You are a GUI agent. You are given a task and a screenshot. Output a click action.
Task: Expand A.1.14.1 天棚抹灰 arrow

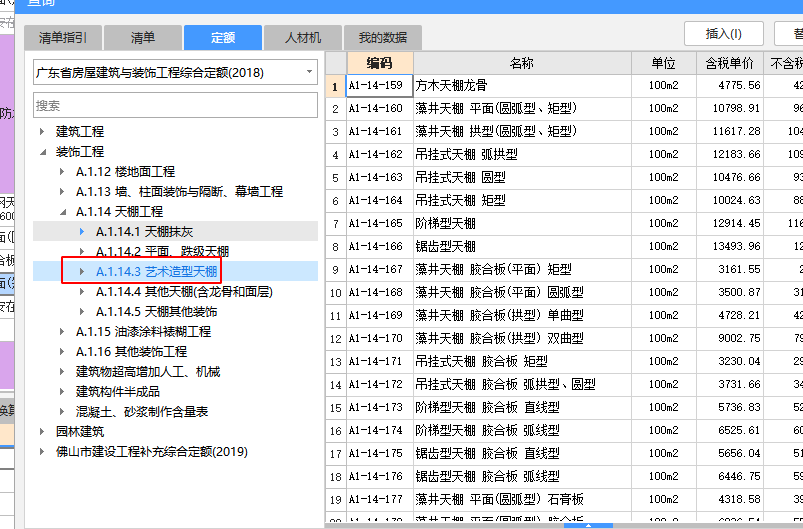[82, 231]
